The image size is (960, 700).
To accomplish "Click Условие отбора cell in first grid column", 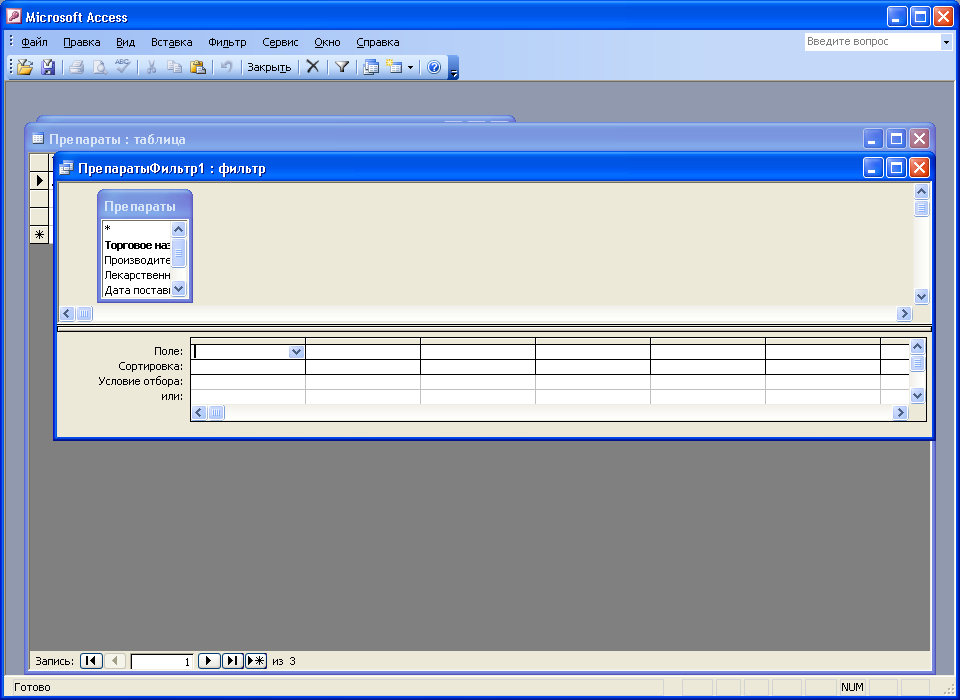I will (248, 381).
